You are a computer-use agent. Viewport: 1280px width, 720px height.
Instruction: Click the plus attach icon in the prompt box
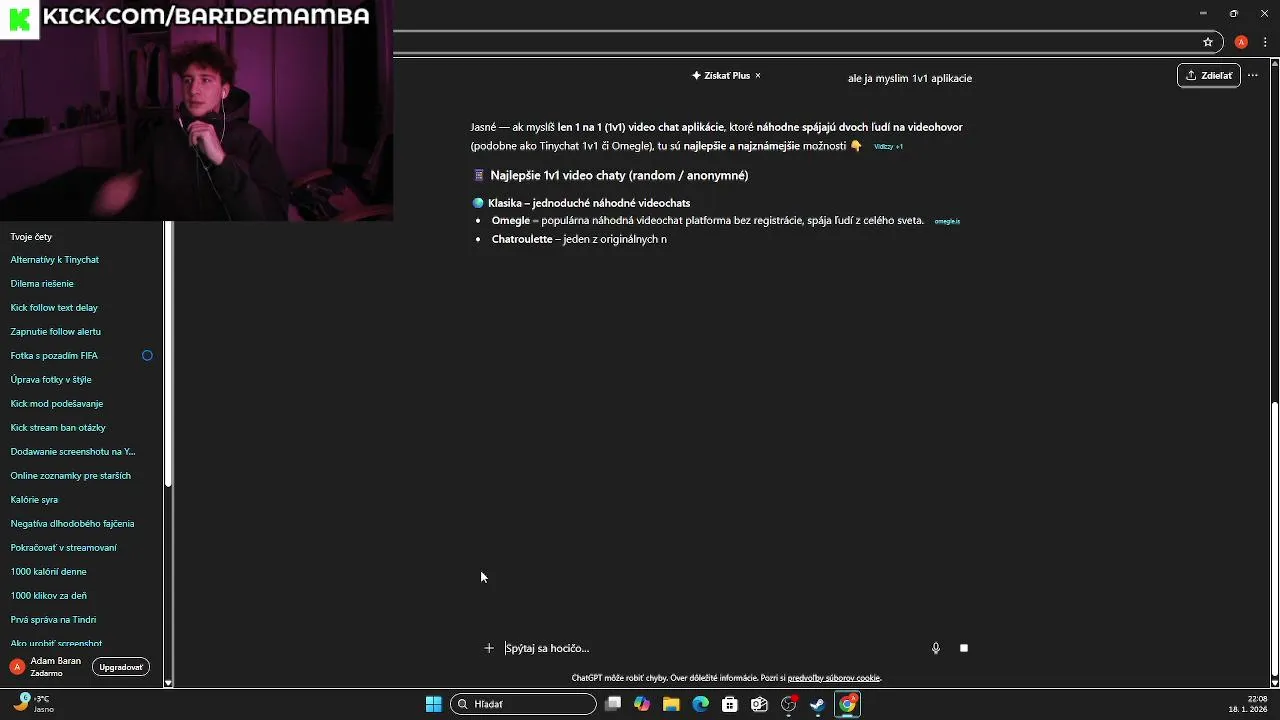click(x=489, y=648)
